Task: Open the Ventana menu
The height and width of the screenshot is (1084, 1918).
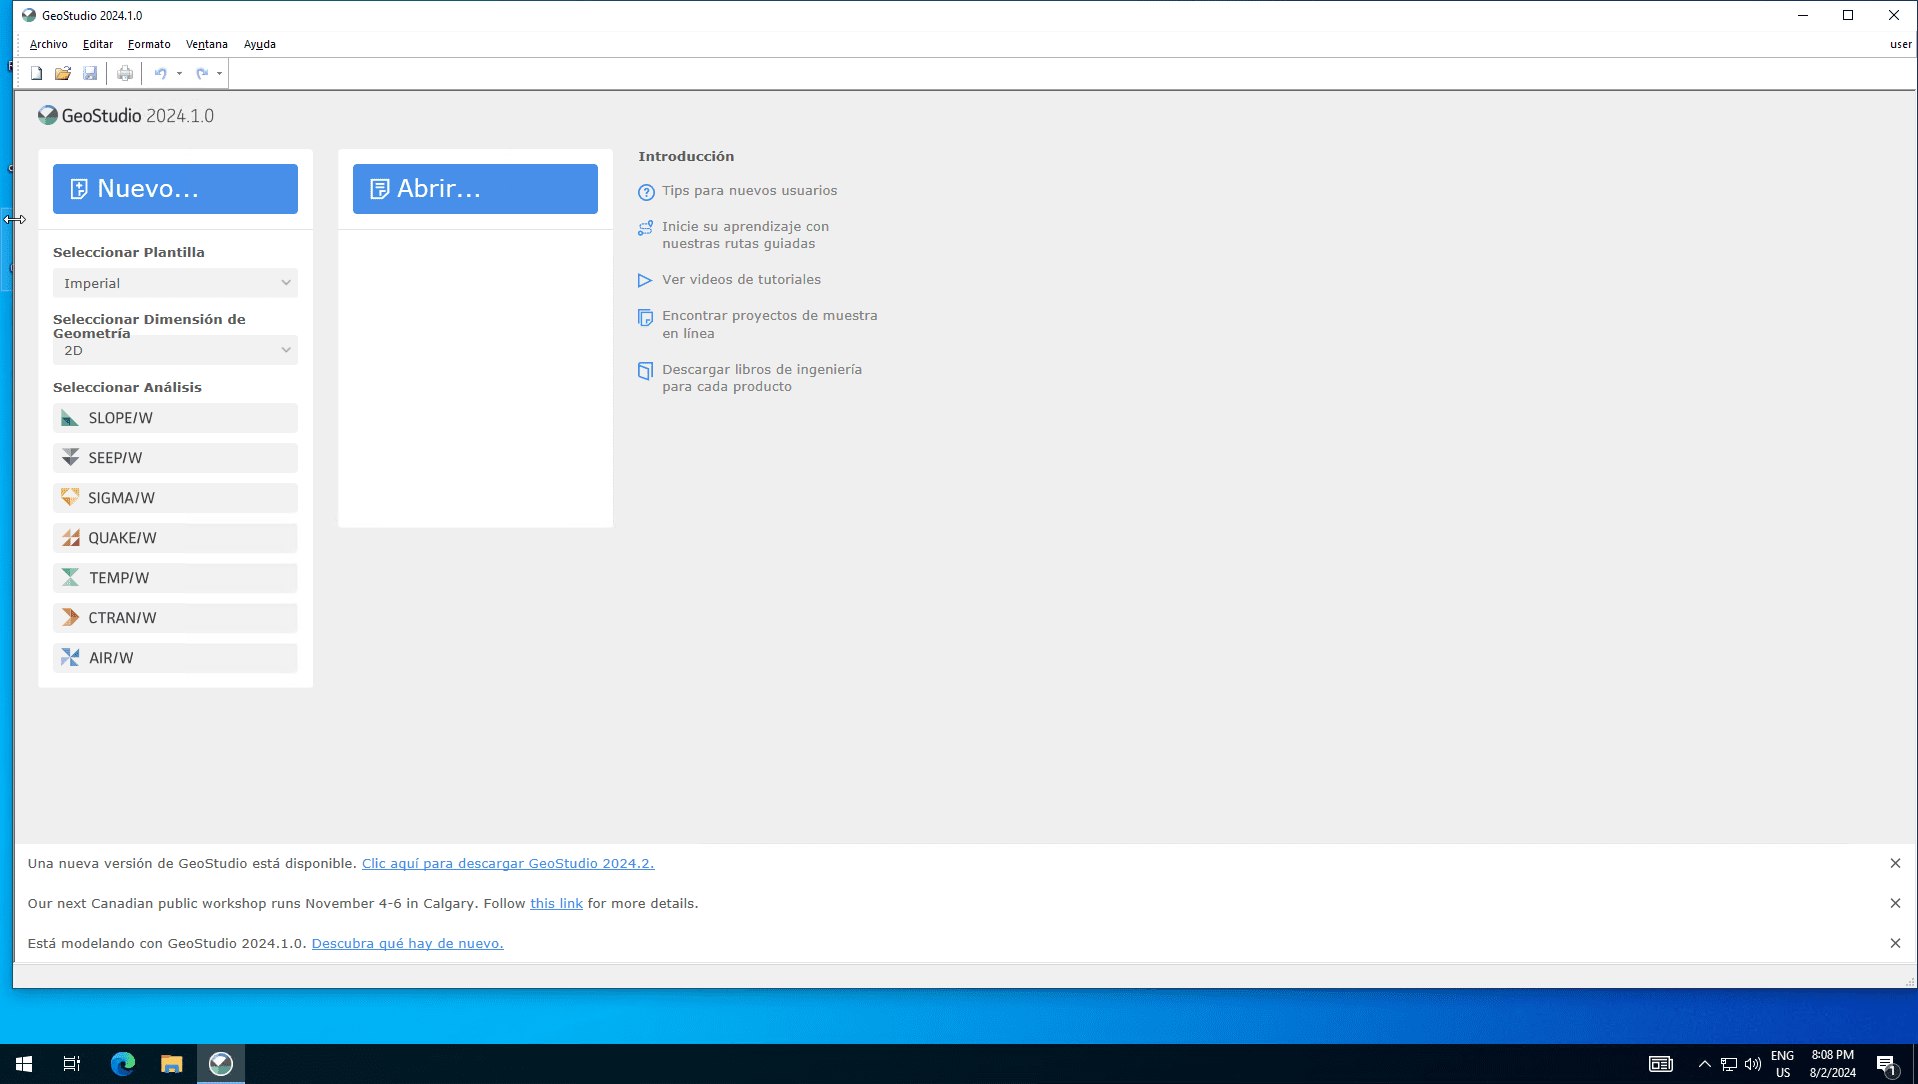Action: click(206, 44)
